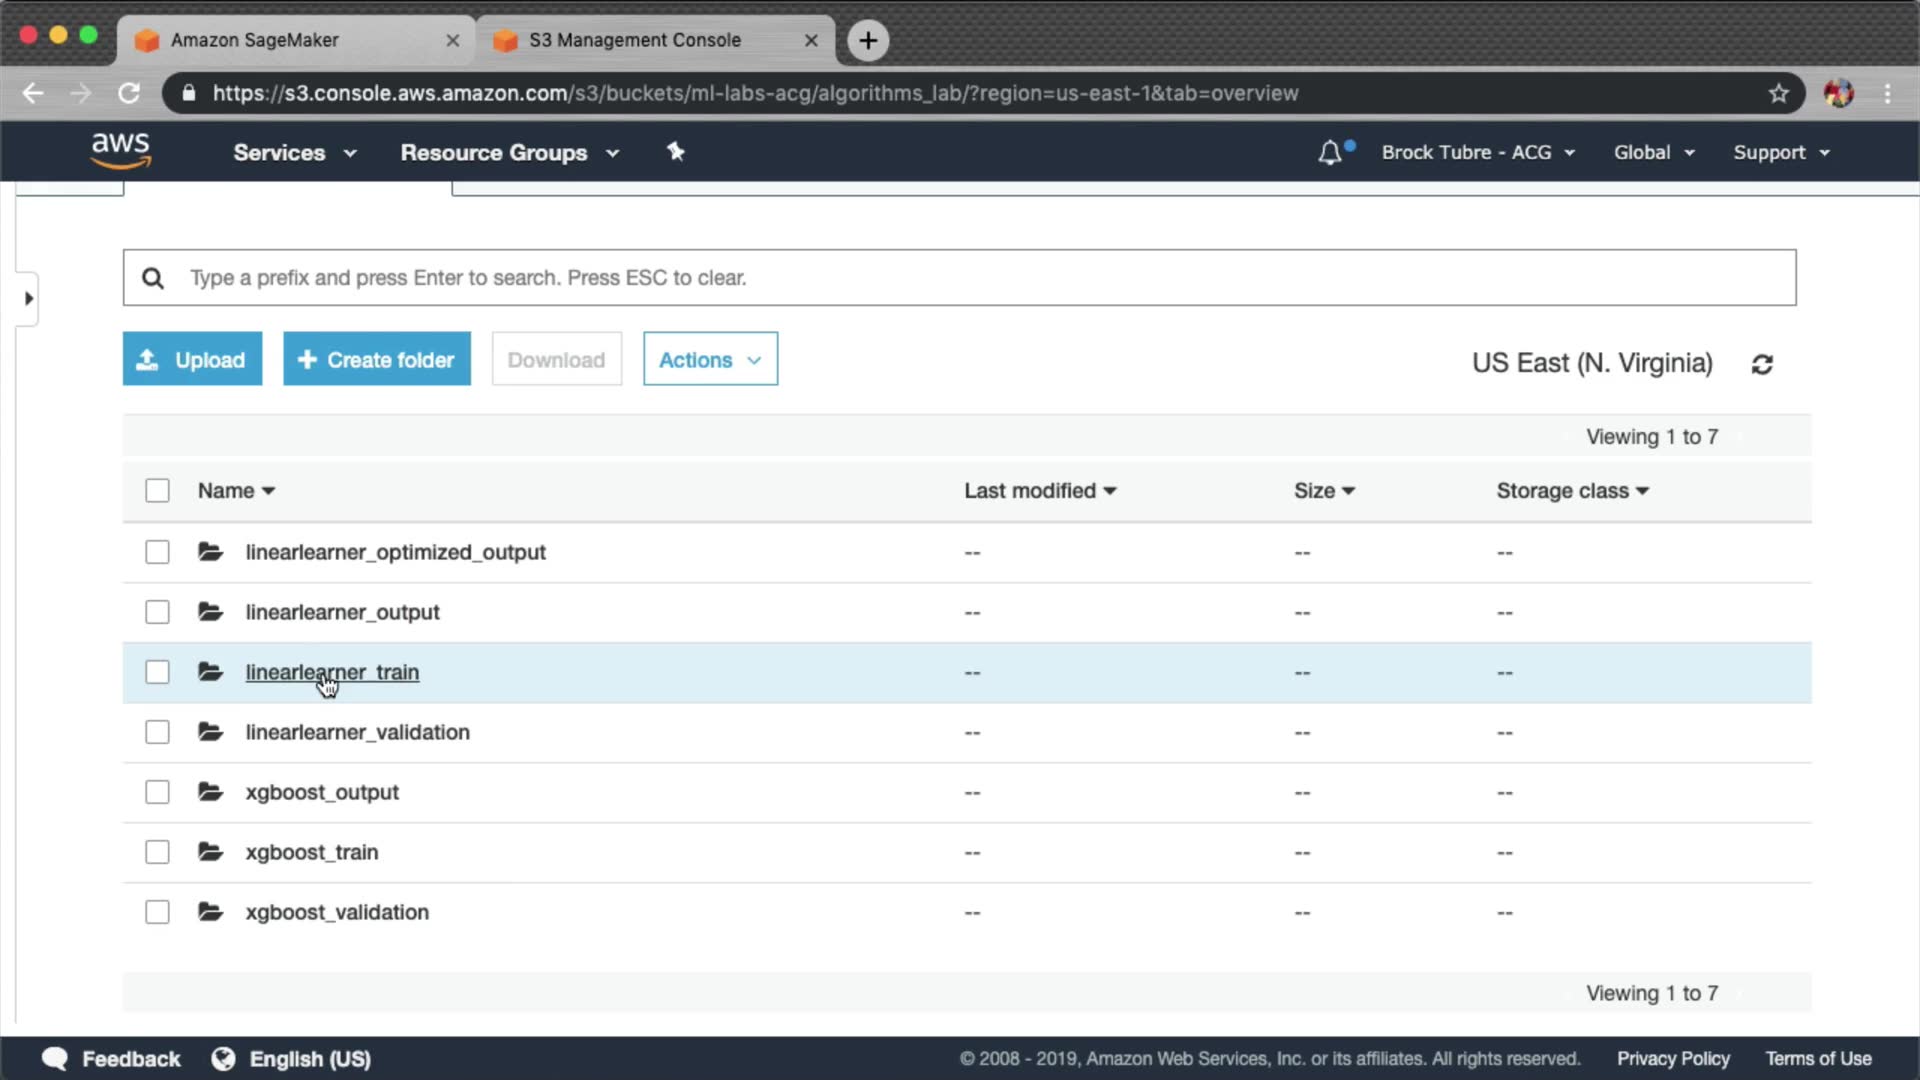Viewport: 1920px width, 1080px height.
Task: Click the refresh icon next to region
Action: point(1762,364)
